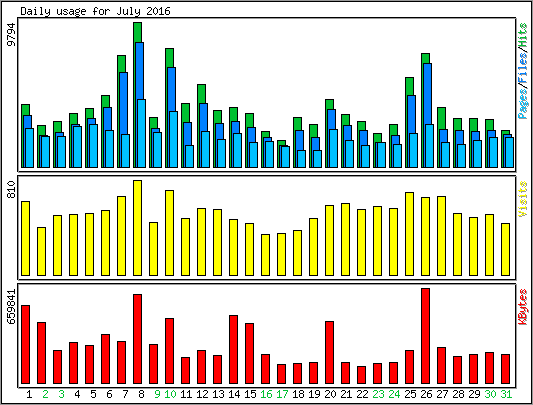Click green day label 10 on the axis
The height and width of the screenshot is (405, 533).
170,394
